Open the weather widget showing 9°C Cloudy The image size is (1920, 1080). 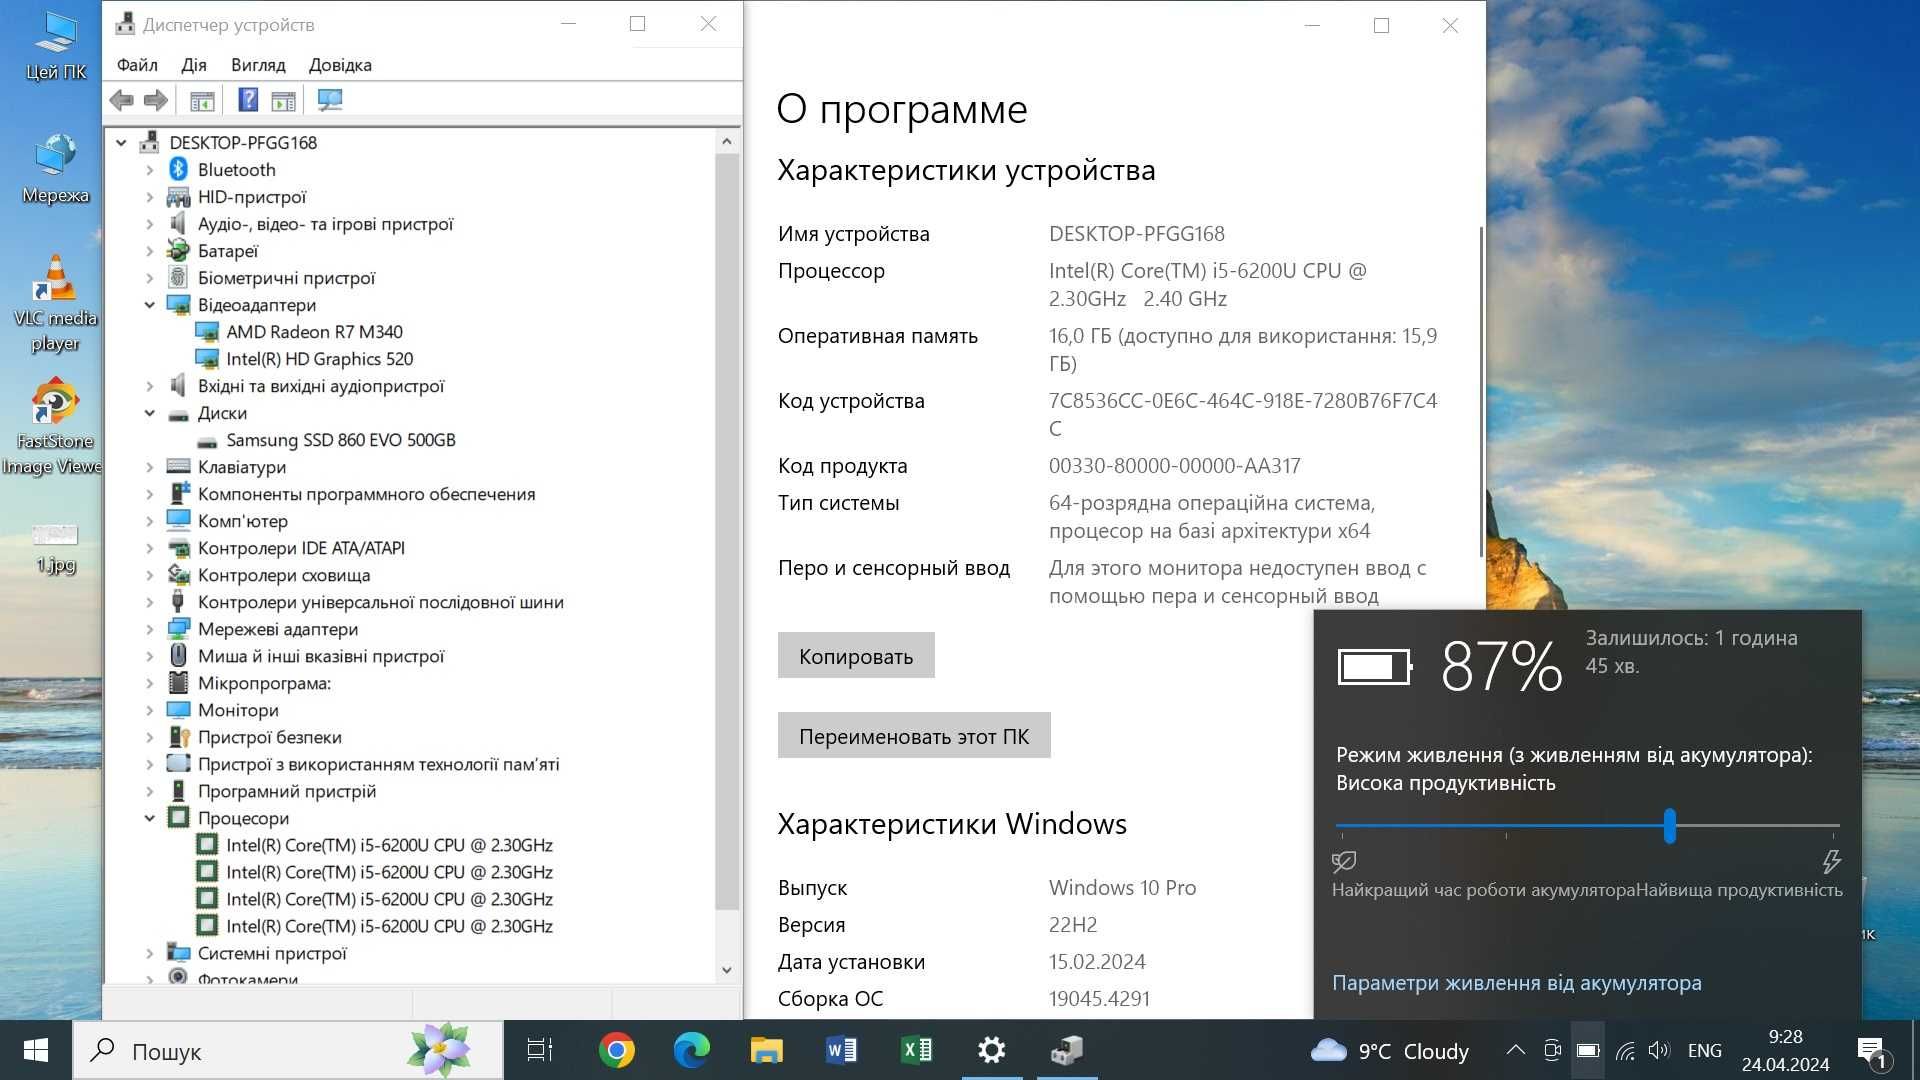pyautogui.click(x=1390, y=1051)
